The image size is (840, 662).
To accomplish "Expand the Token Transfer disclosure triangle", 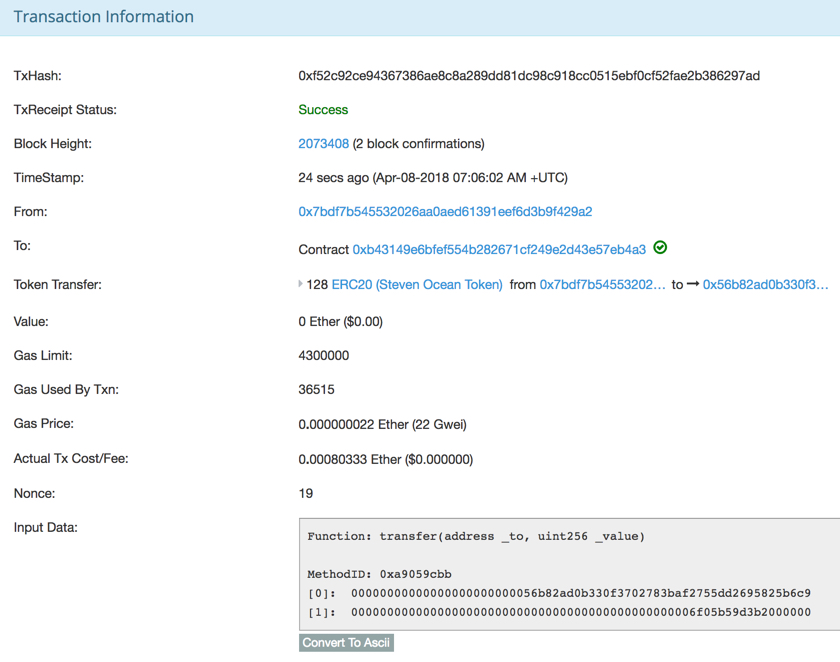I will 301,285.
